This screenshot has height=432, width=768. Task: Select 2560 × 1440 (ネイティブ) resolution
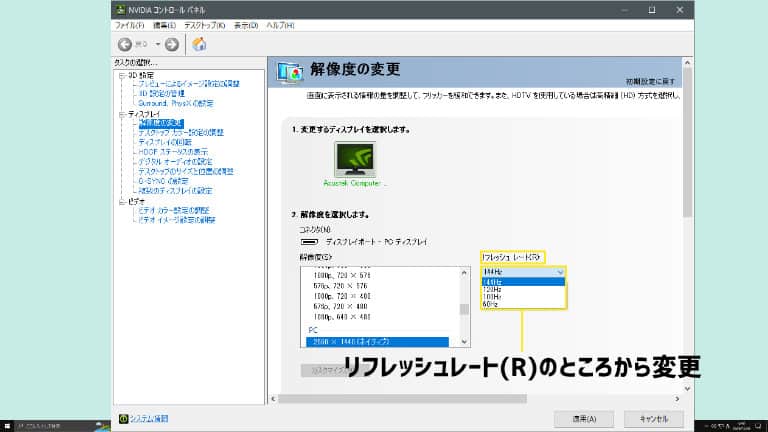click(x=377, y=342)
